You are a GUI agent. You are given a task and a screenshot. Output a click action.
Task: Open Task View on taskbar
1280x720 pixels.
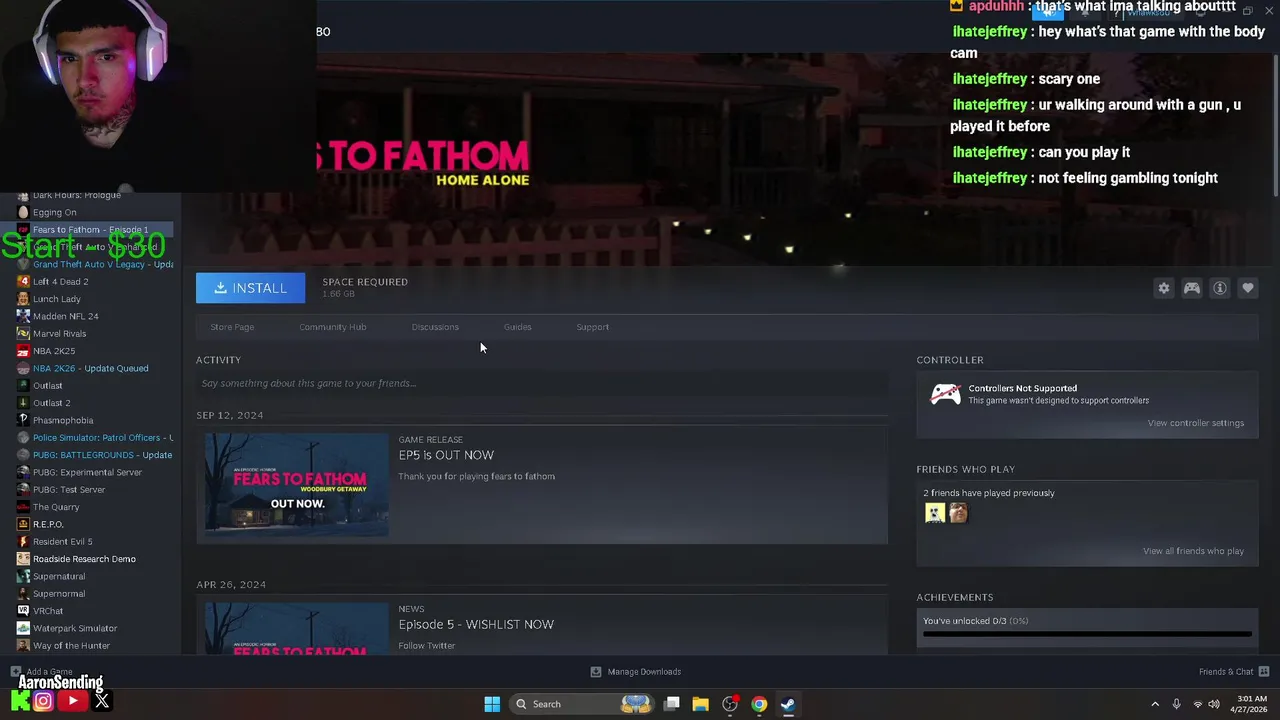pos(672,704)
